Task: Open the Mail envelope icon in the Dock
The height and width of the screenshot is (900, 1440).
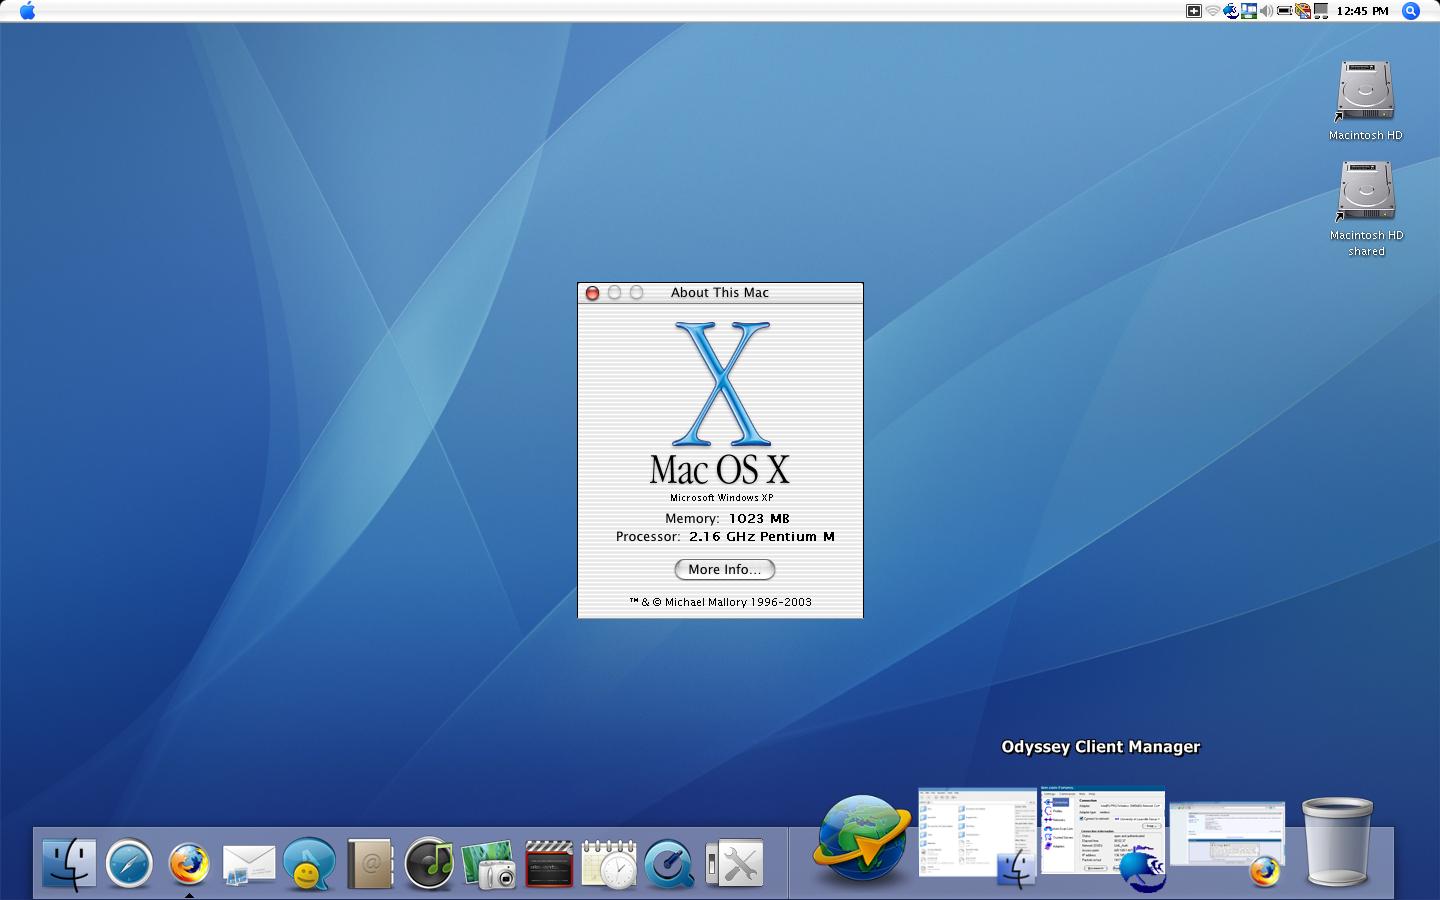Action: click(x=248, y=864)
